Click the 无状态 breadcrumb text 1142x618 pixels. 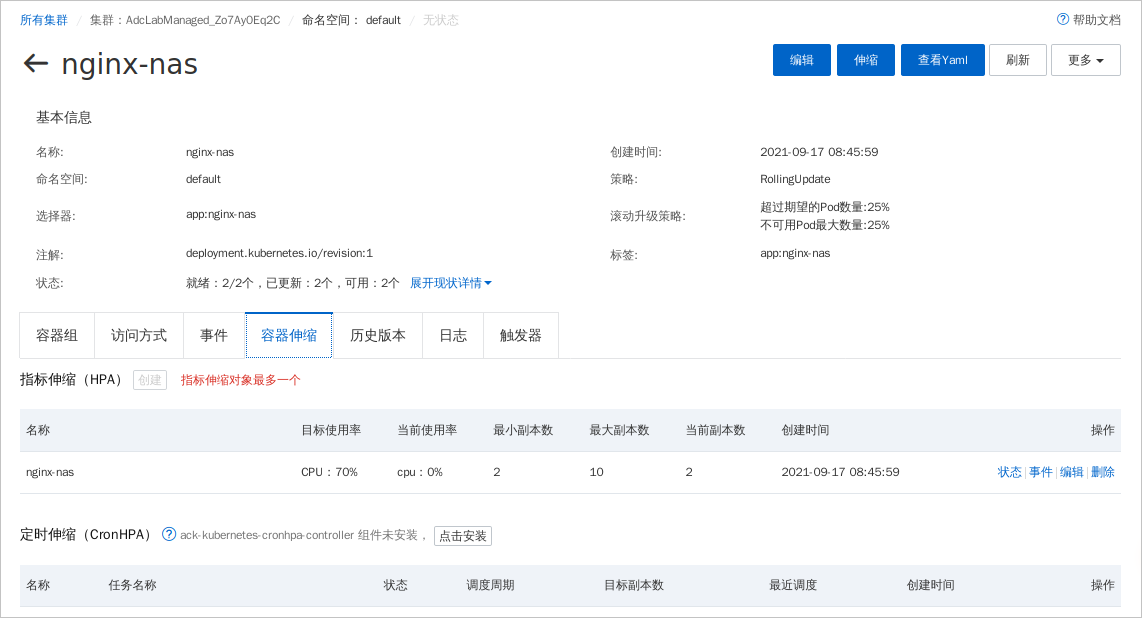click(x=441, y=20)
